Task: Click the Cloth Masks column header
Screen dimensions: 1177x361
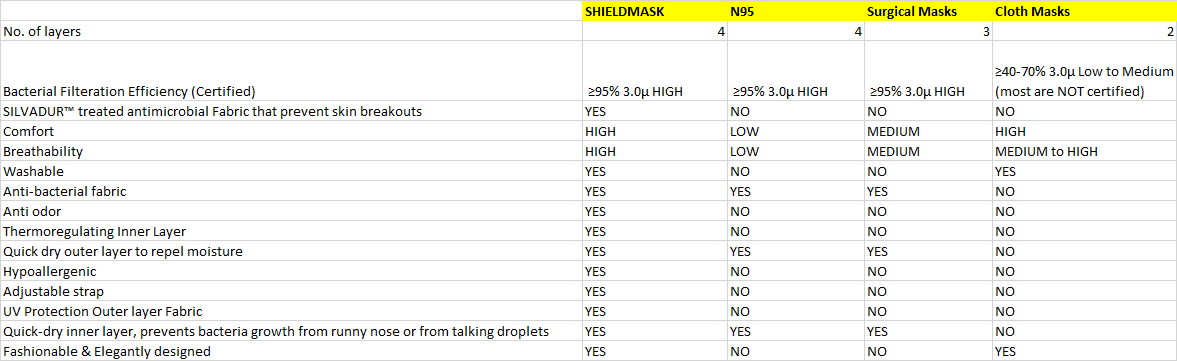Action: point(1084,11)
